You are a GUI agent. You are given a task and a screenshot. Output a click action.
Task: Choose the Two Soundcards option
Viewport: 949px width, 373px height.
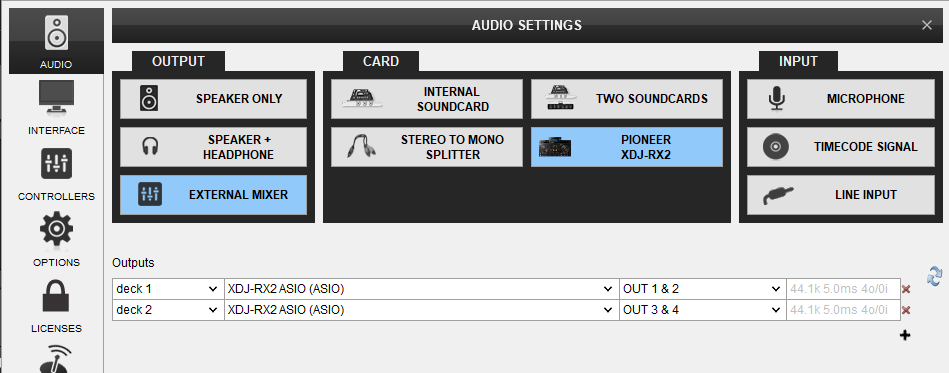click(627, 99)
